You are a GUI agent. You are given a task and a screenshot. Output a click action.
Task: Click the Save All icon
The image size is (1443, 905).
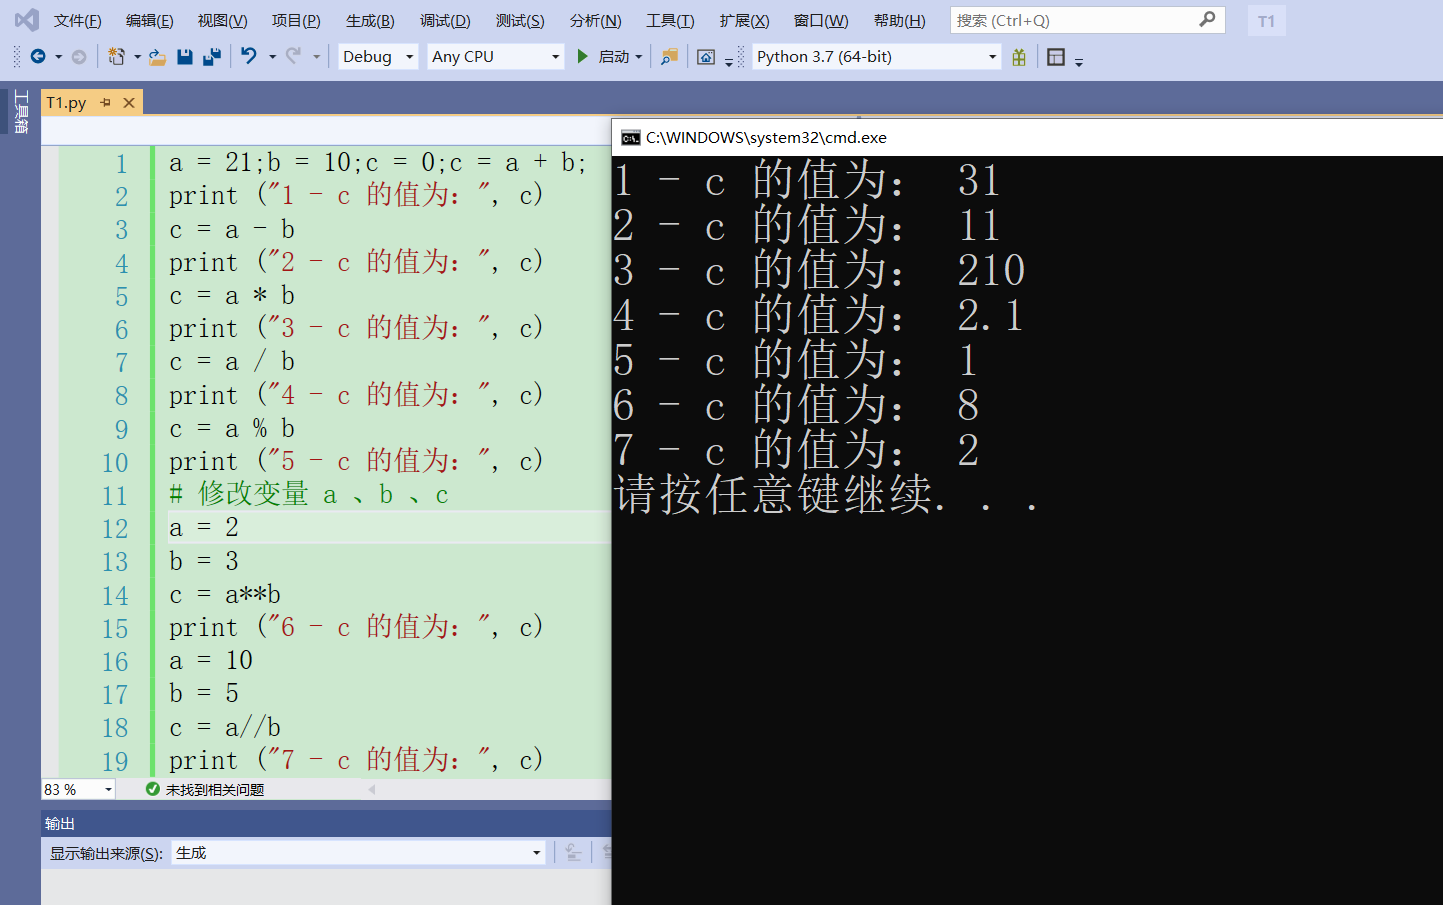212,57
